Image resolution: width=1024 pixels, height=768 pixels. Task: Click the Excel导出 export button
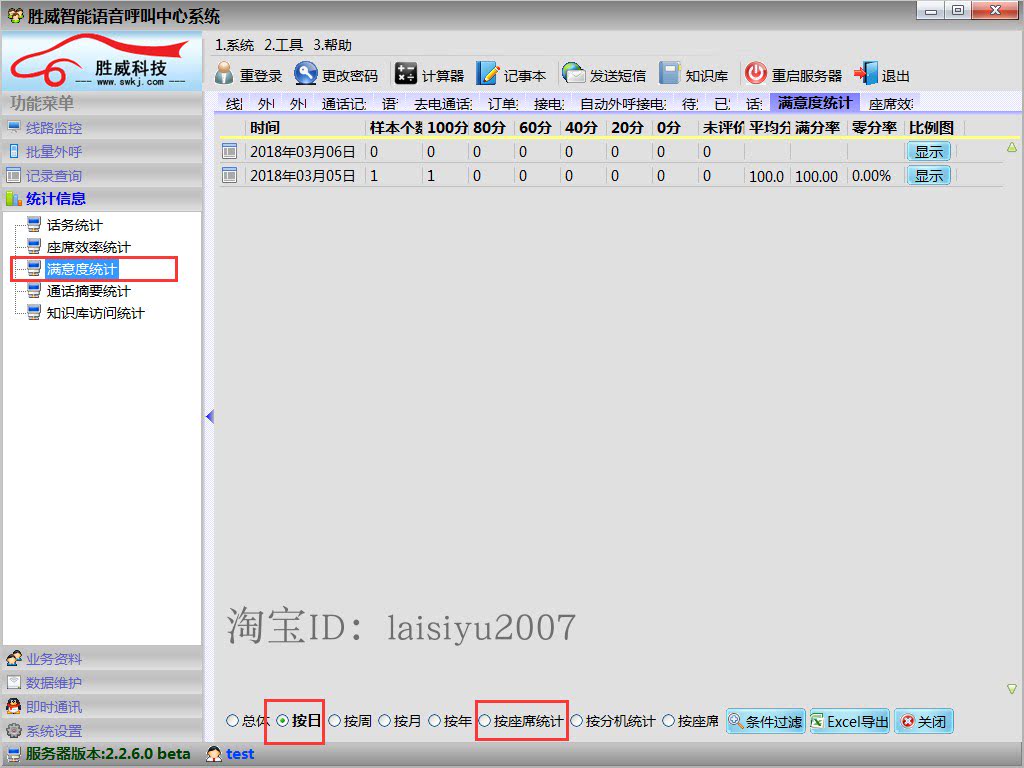point(850,721)
